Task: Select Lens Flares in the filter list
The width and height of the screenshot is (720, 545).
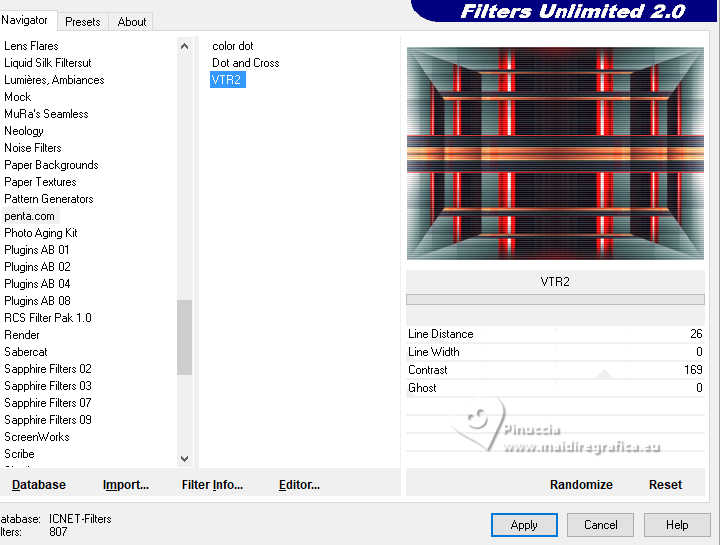Action: [31, 46]
